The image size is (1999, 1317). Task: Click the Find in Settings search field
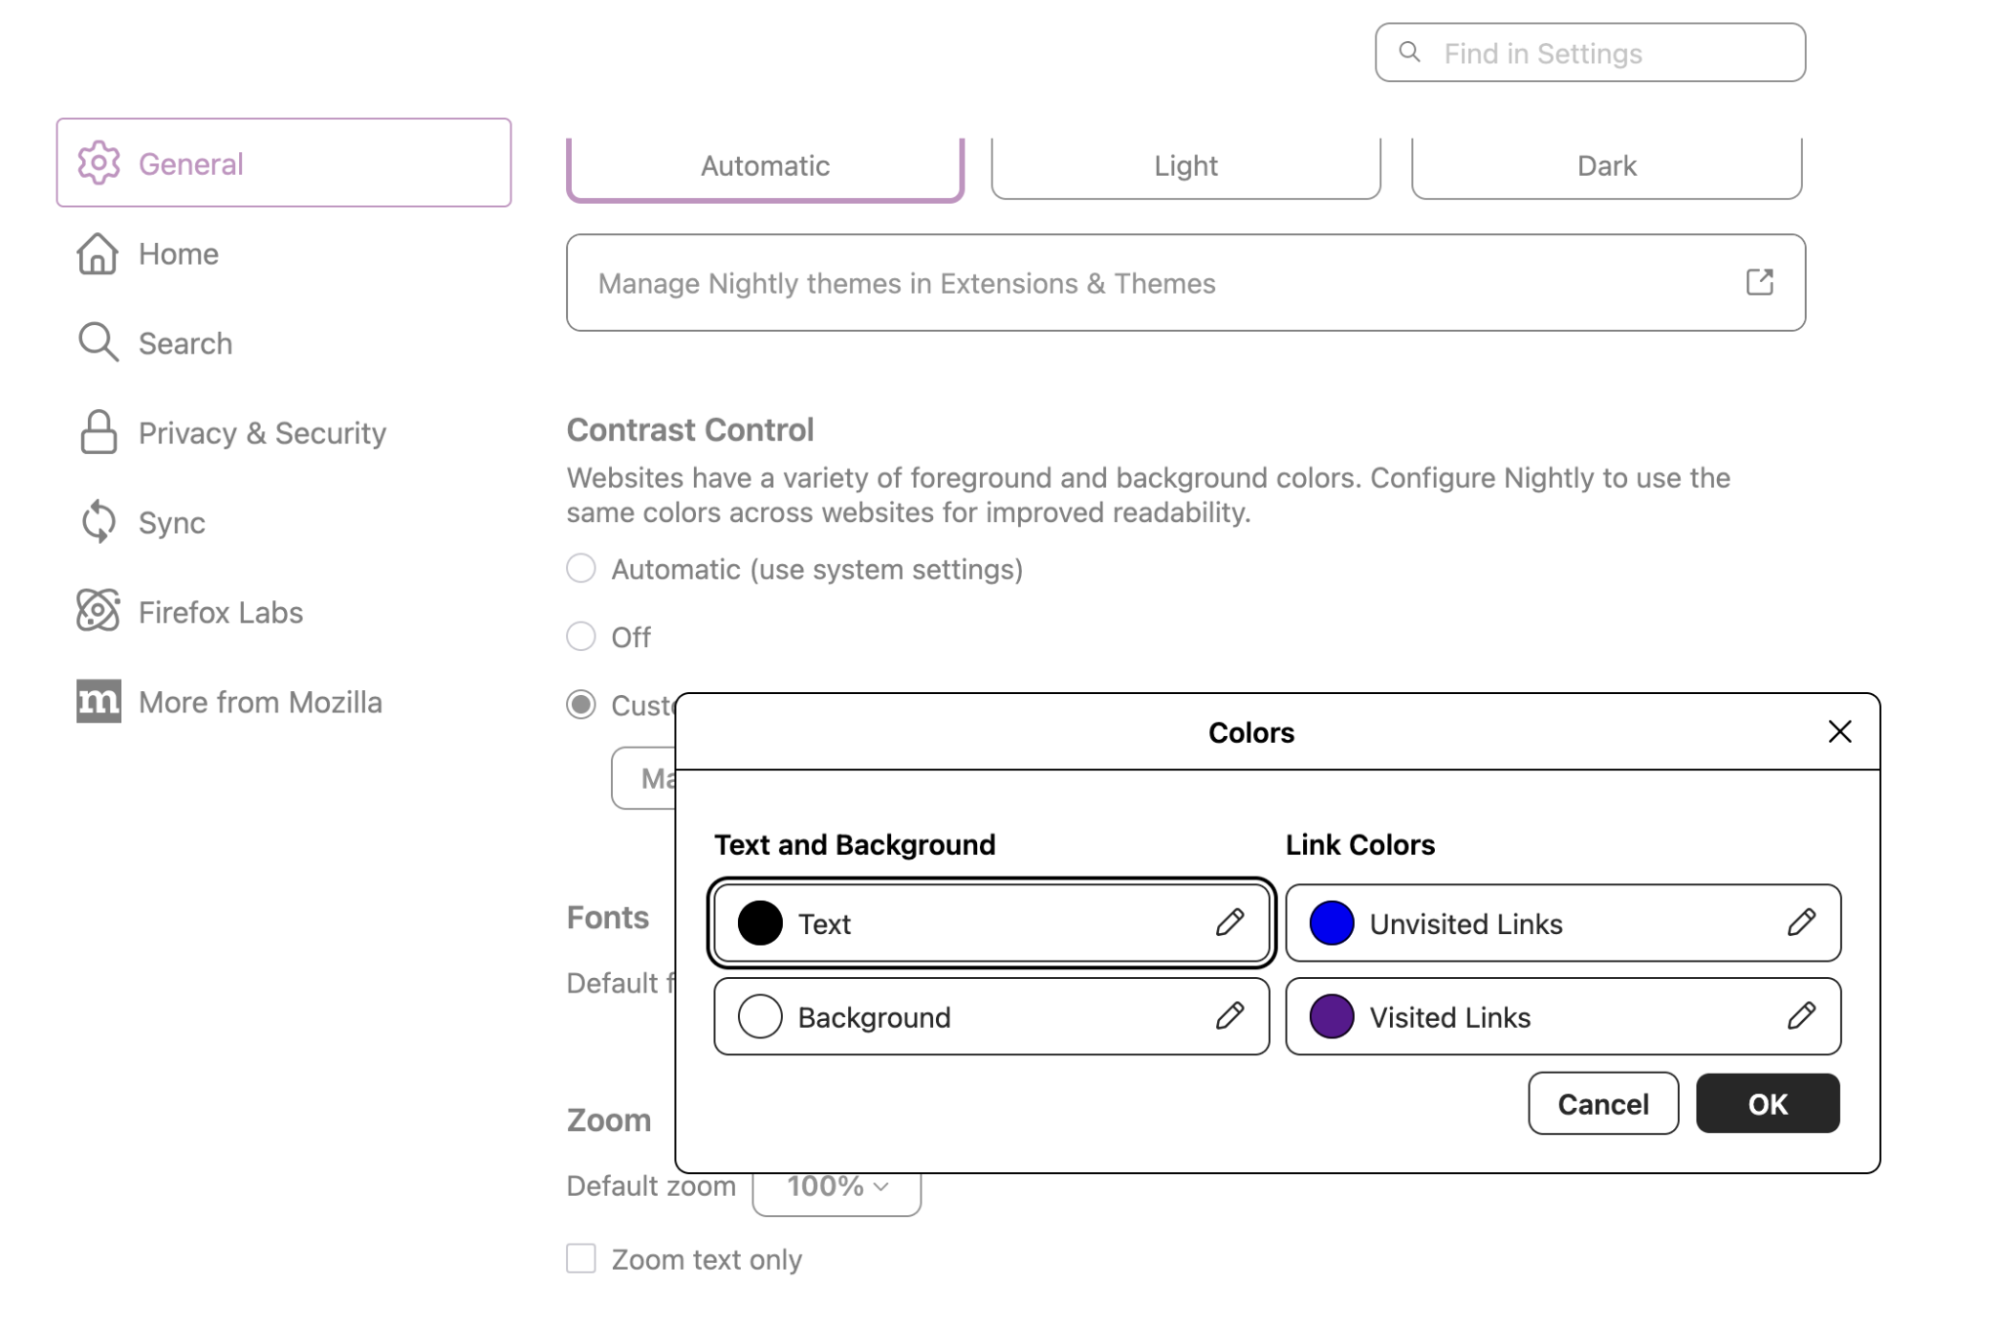tap(1589, 52)
